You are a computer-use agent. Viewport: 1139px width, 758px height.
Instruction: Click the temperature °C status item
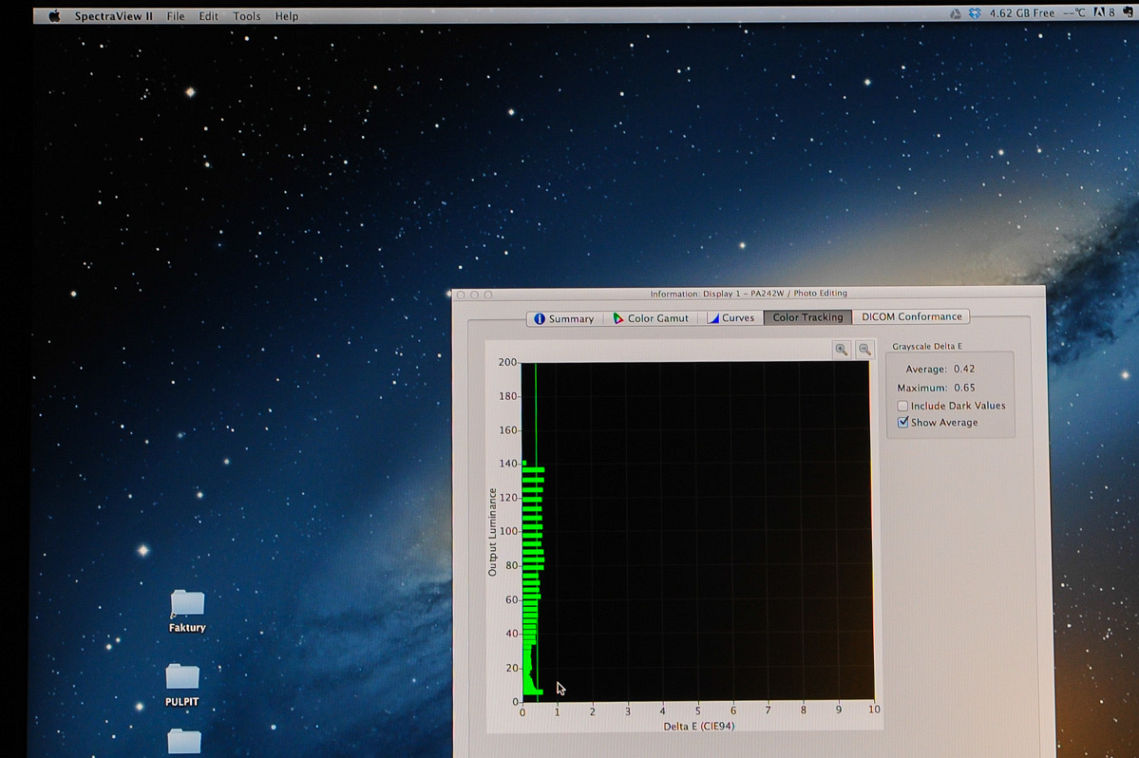[x=1074, y=13]
